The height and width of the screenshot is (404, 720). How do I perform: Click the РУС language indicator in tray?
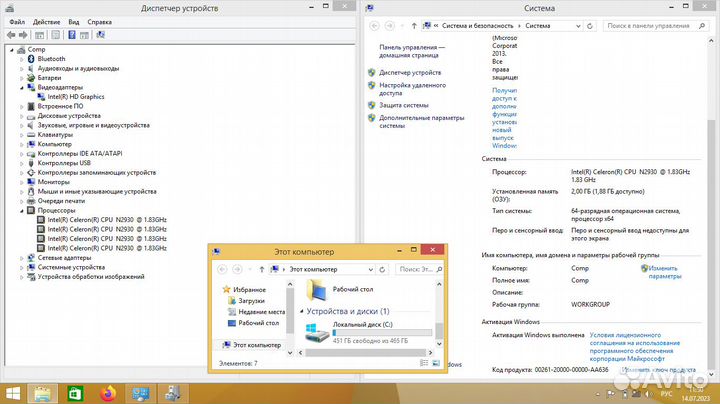[666, 394]
